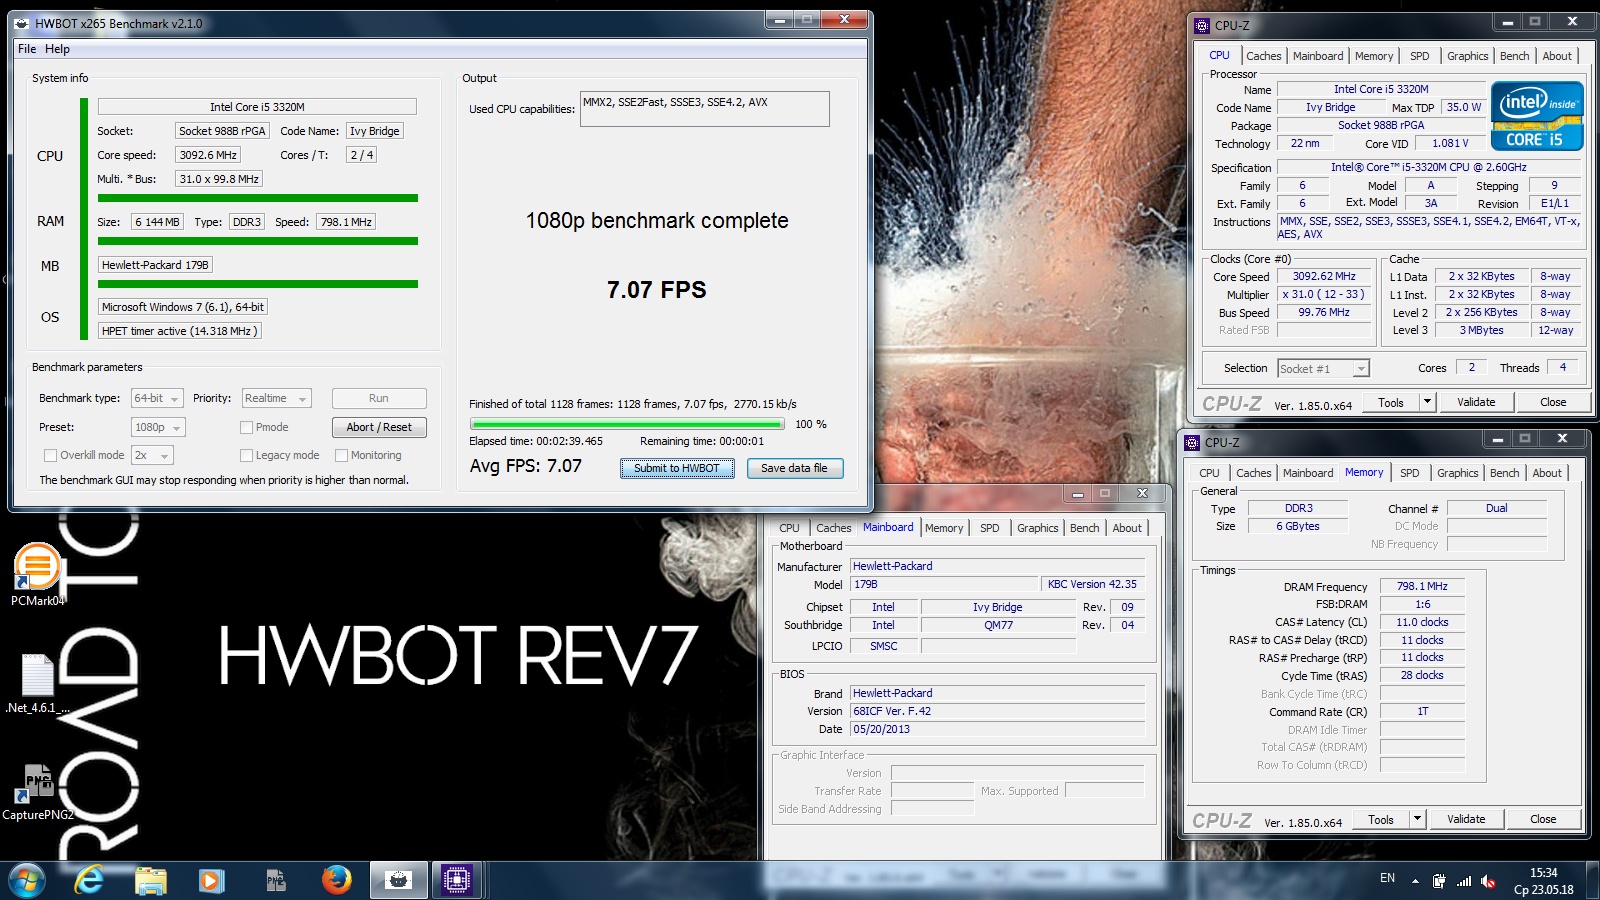Screen dimensions: 1600x900
Task: Switch to Caches tab in top CPU-Z
Action: (x=1263, y=56)
